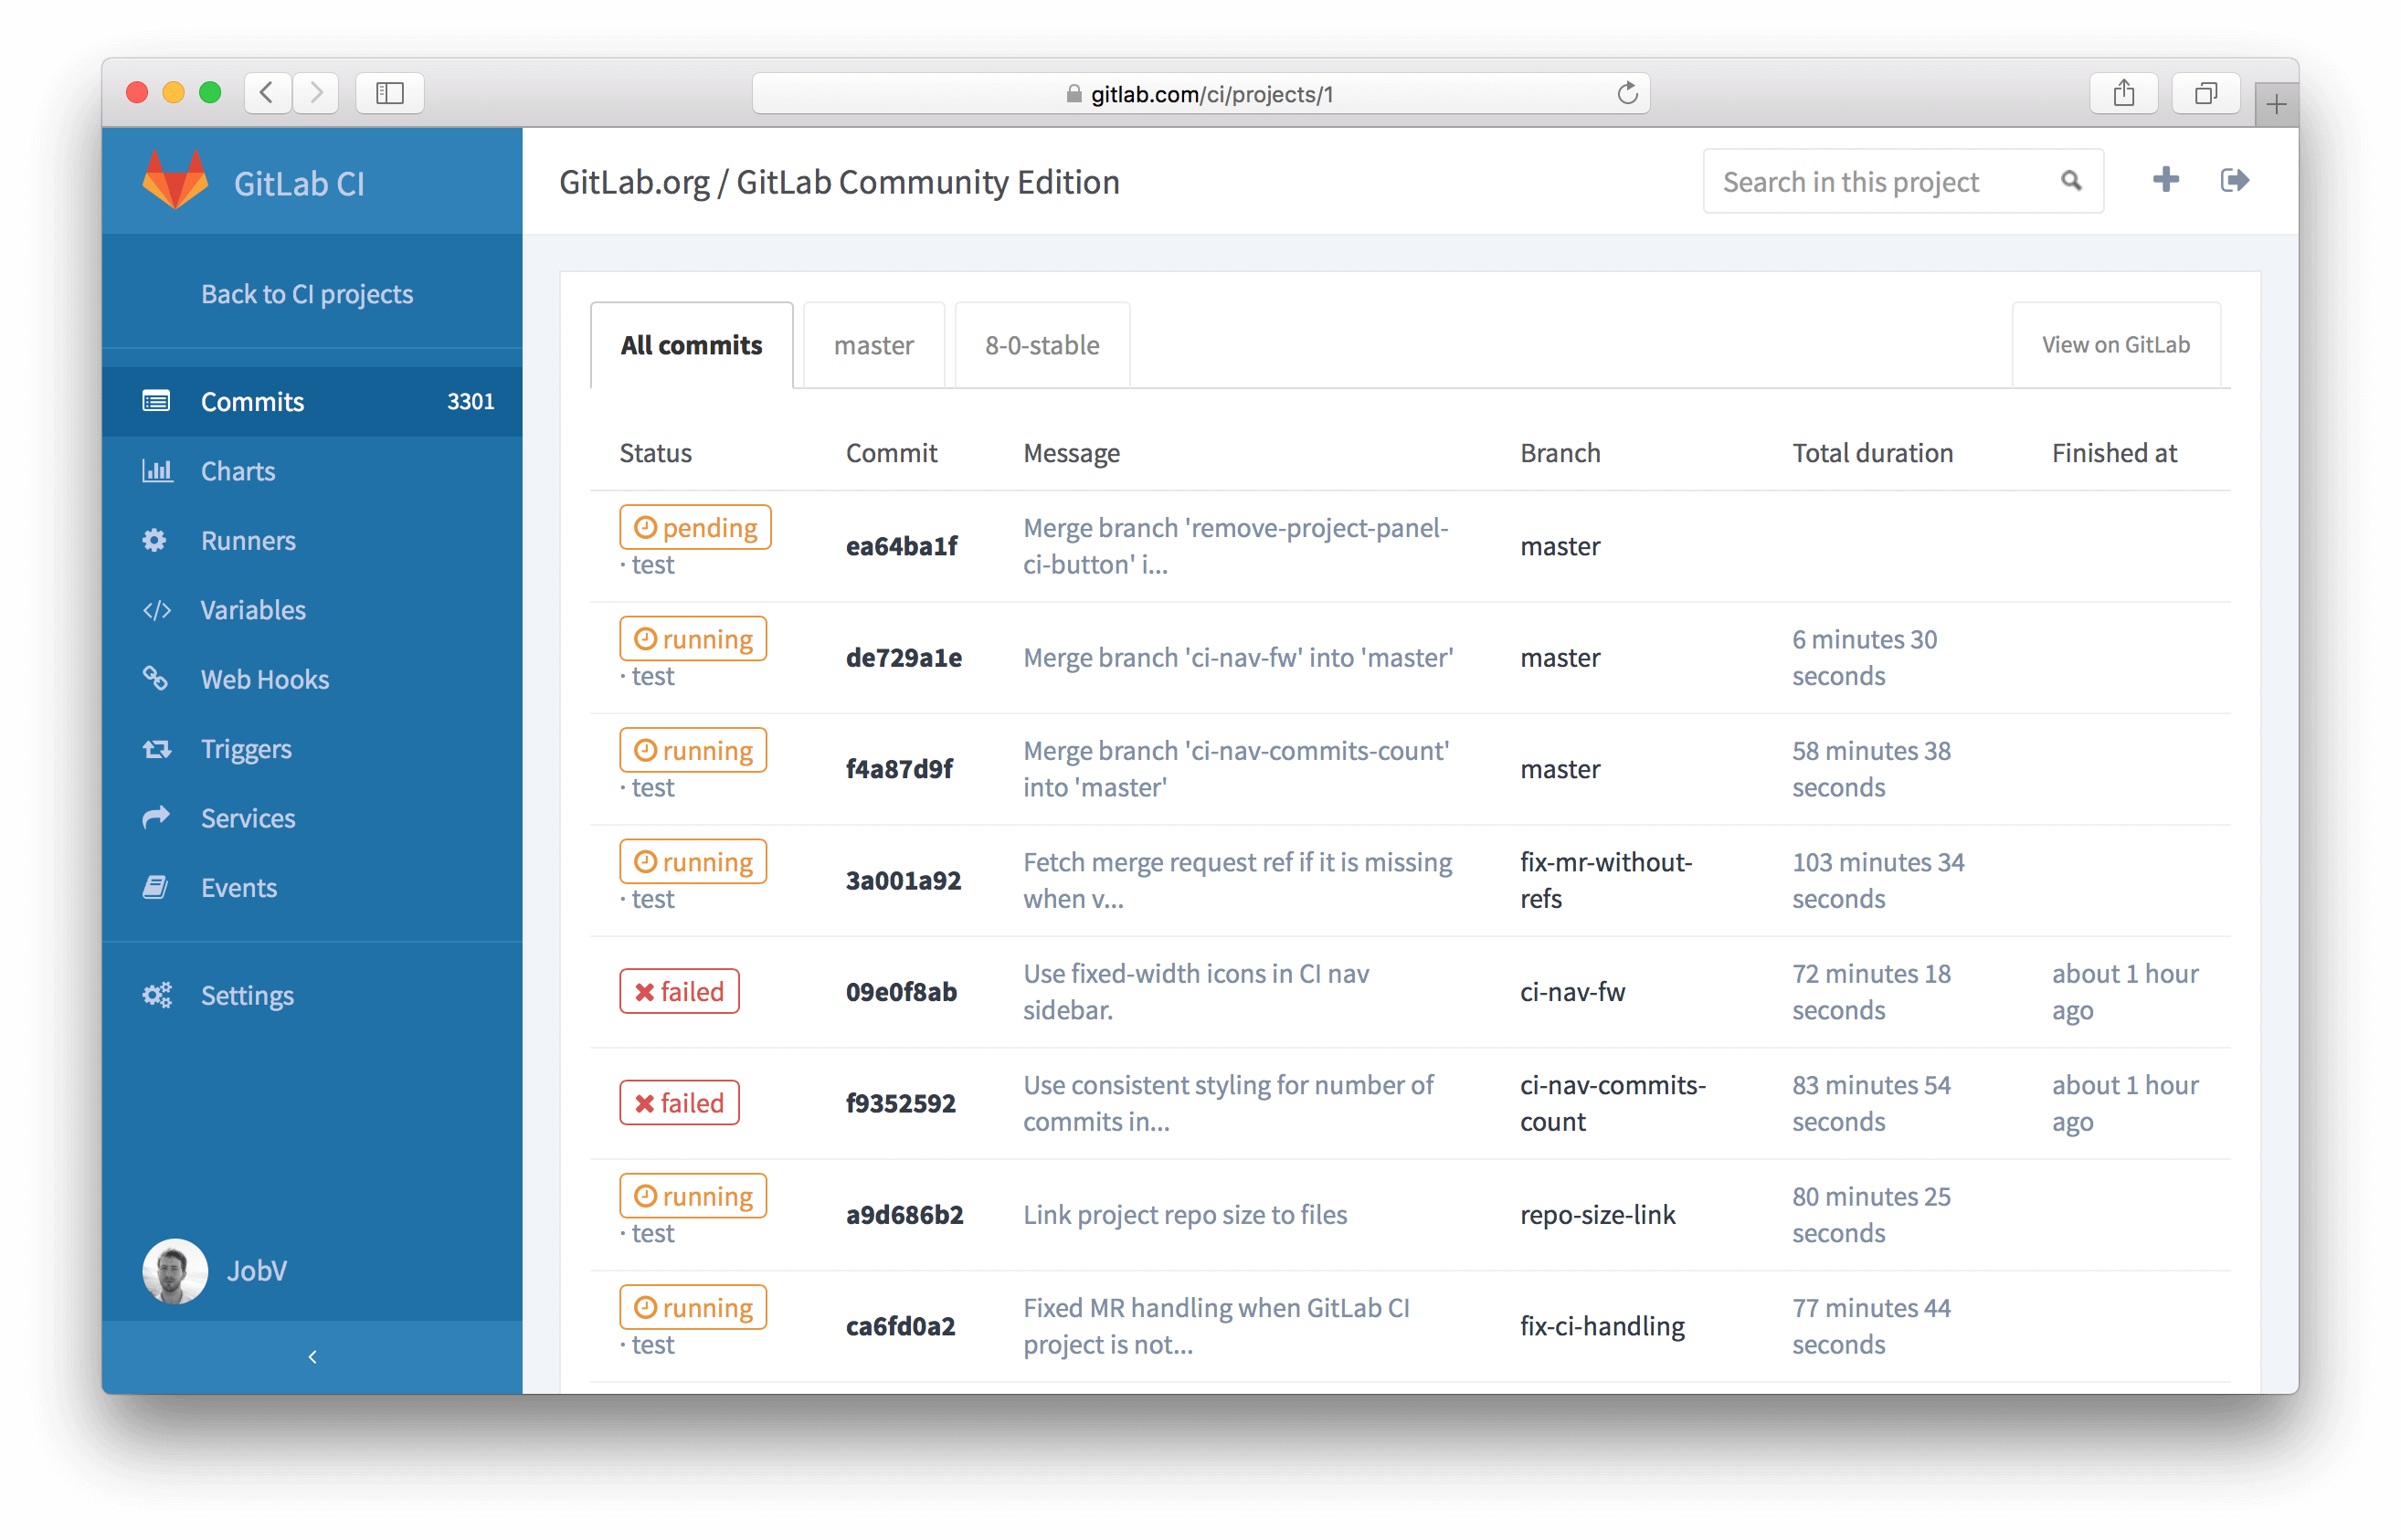Click the pending status badge for ea64ba1f
The width and height of the screenshot is (2401, 1540).
[692, 527]
